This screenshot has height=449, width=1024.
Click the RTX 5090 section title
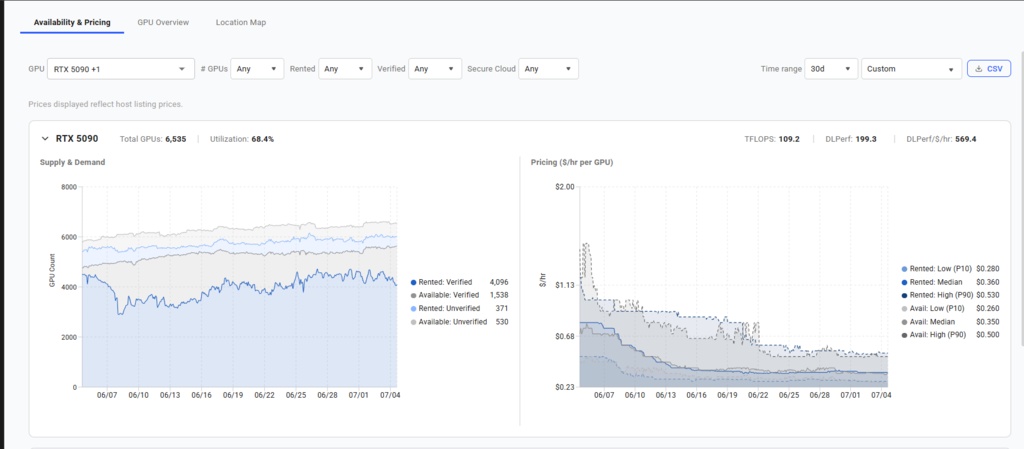pos(77,138)
